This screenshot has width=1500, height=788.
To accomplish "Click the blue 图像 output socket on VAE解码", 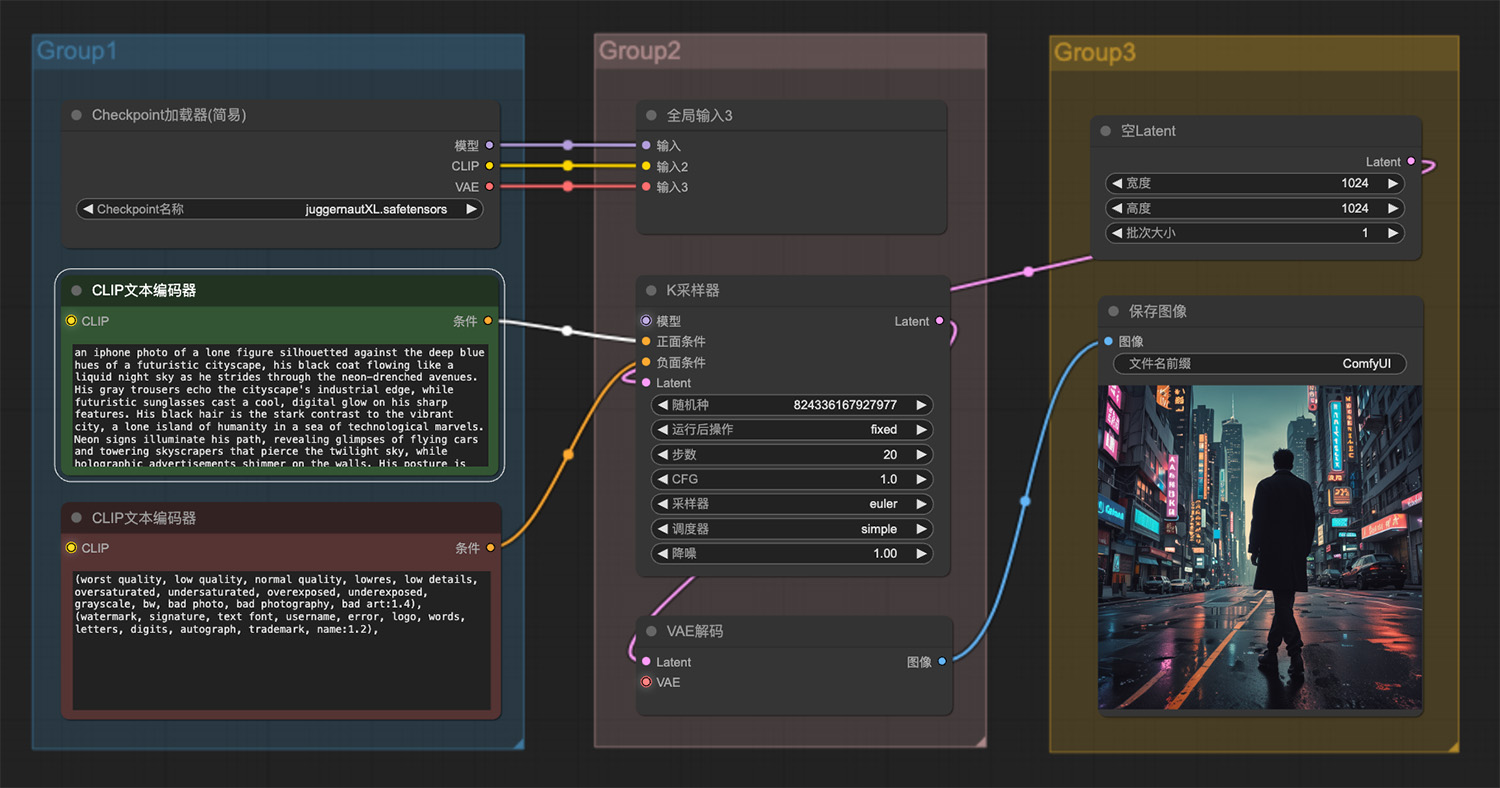I will coord(942,661).
